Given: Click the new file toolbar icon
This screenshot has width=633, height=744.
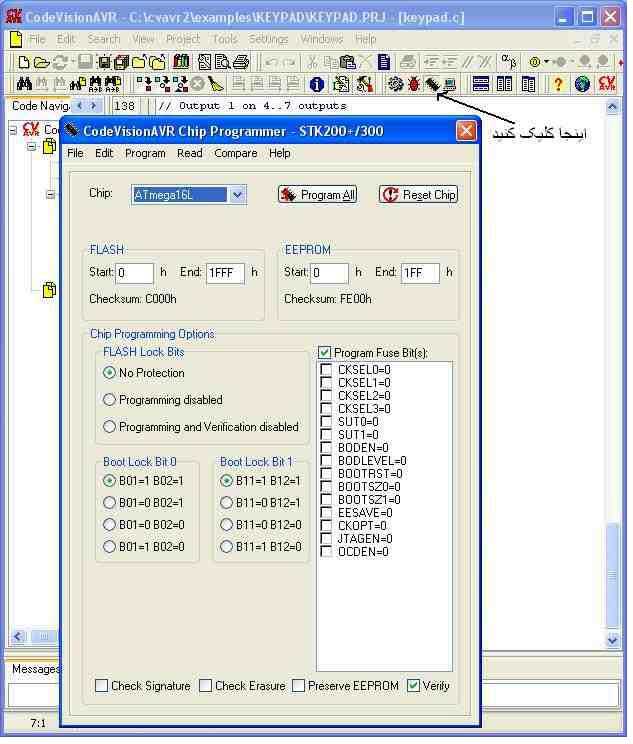Looking at the screenshot, I should tap(24, 62).
